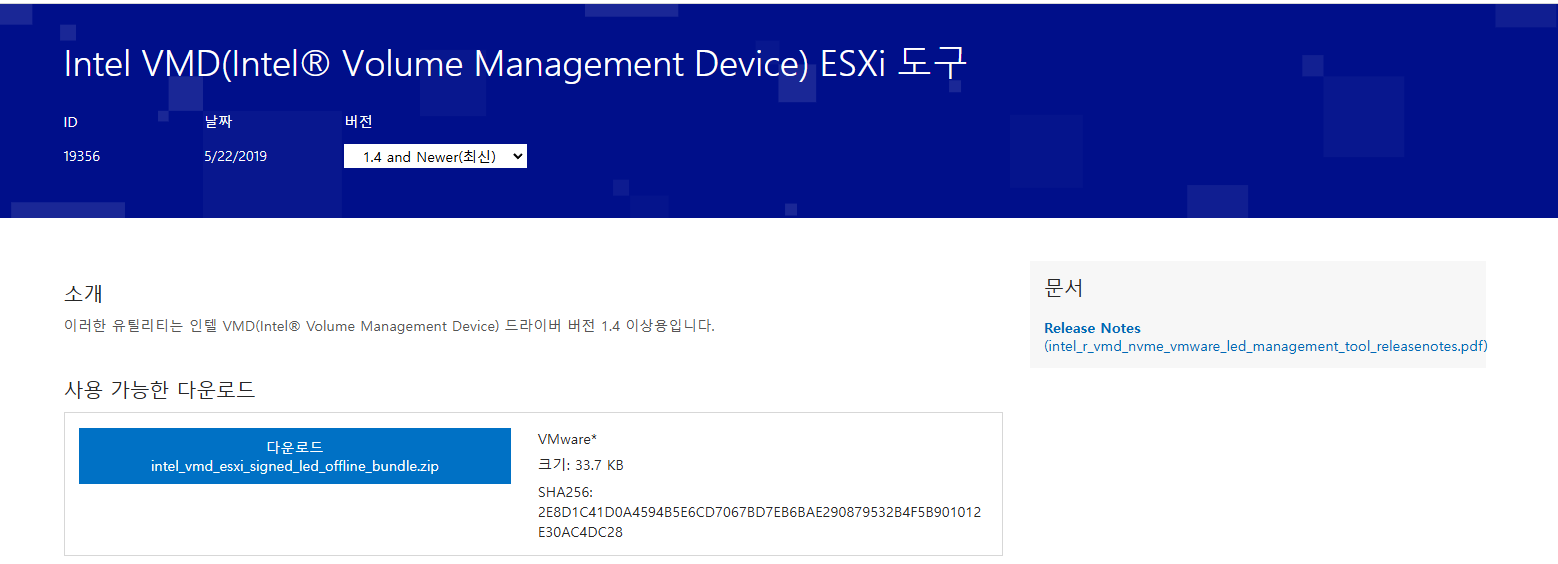
Task: Select the SHA256 checksum value text
Action: [759, 522]
